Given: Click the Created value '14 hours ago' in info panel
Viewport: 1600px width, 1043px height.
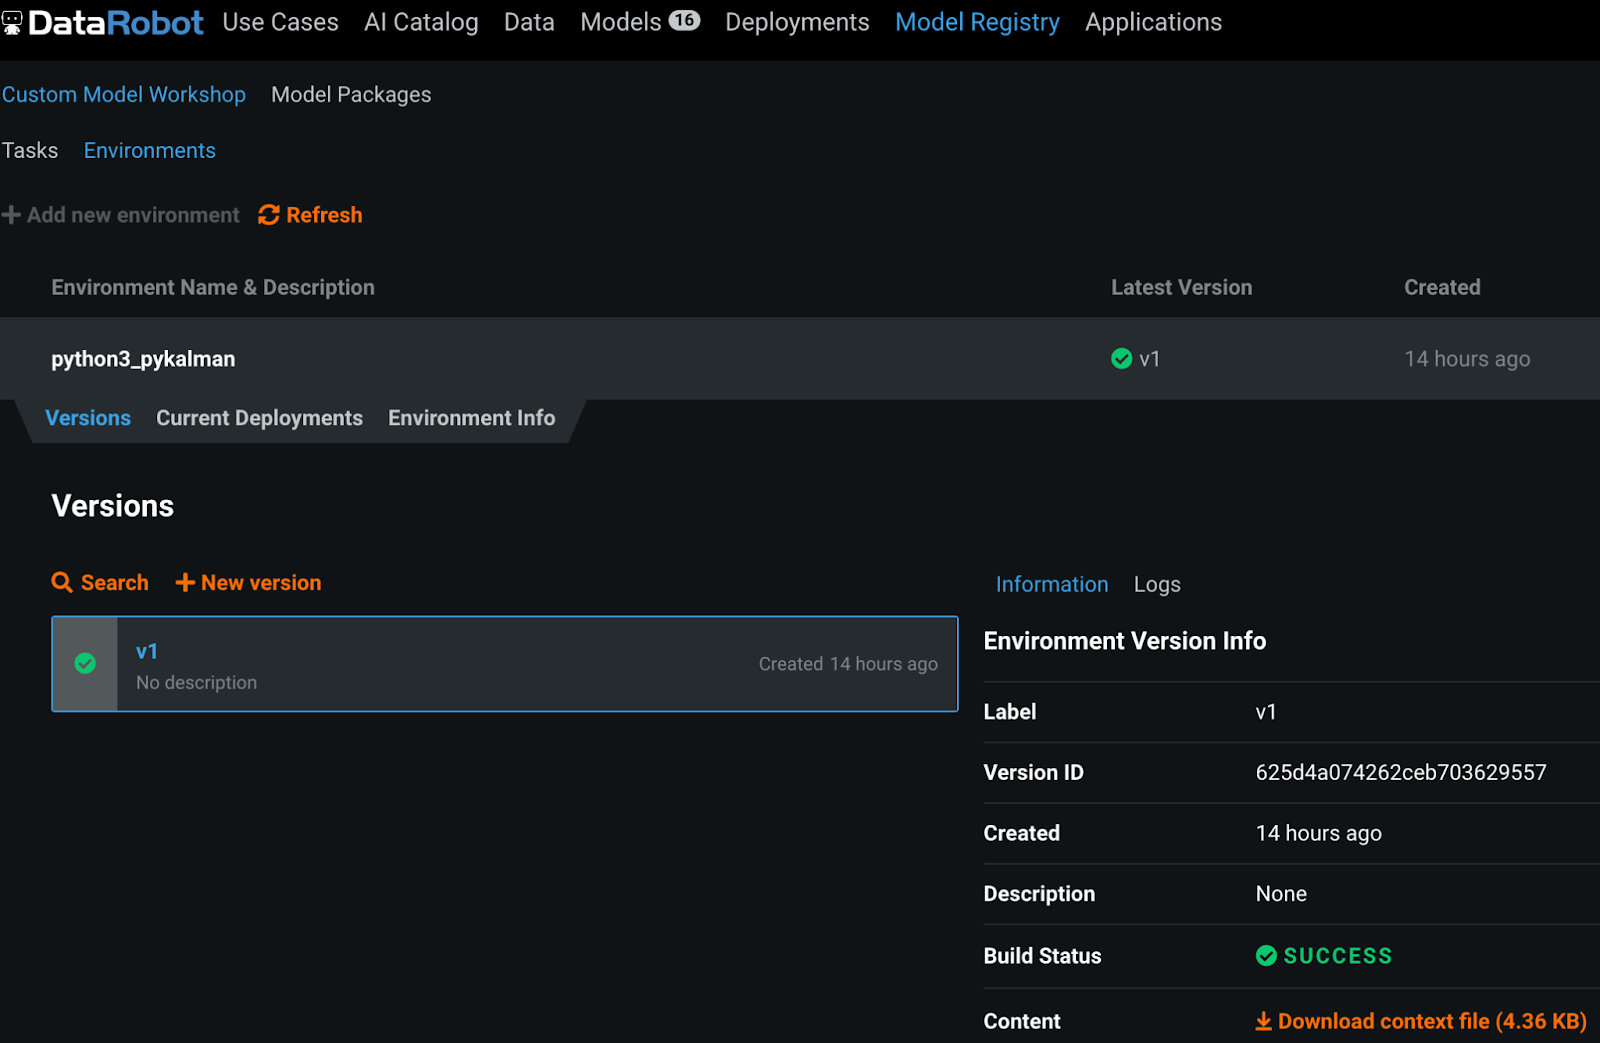Looking at the screenshot, I should [1318, 832].
